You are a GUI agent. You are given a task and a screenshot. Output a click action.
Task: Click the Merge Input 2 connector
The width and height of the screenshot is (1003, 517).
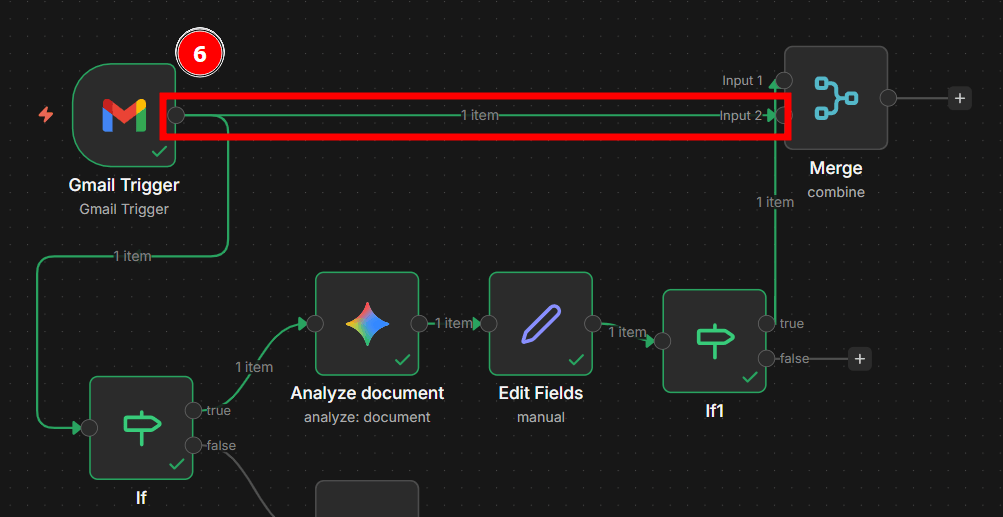784,115
